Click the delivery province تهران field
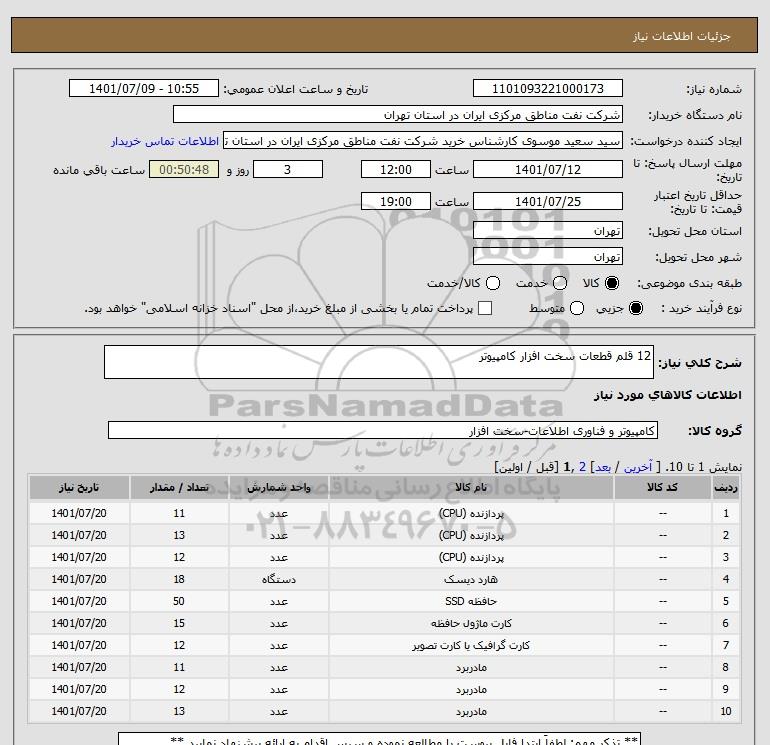This screenshot has height=745, width=770. click(x=548, y=230)
